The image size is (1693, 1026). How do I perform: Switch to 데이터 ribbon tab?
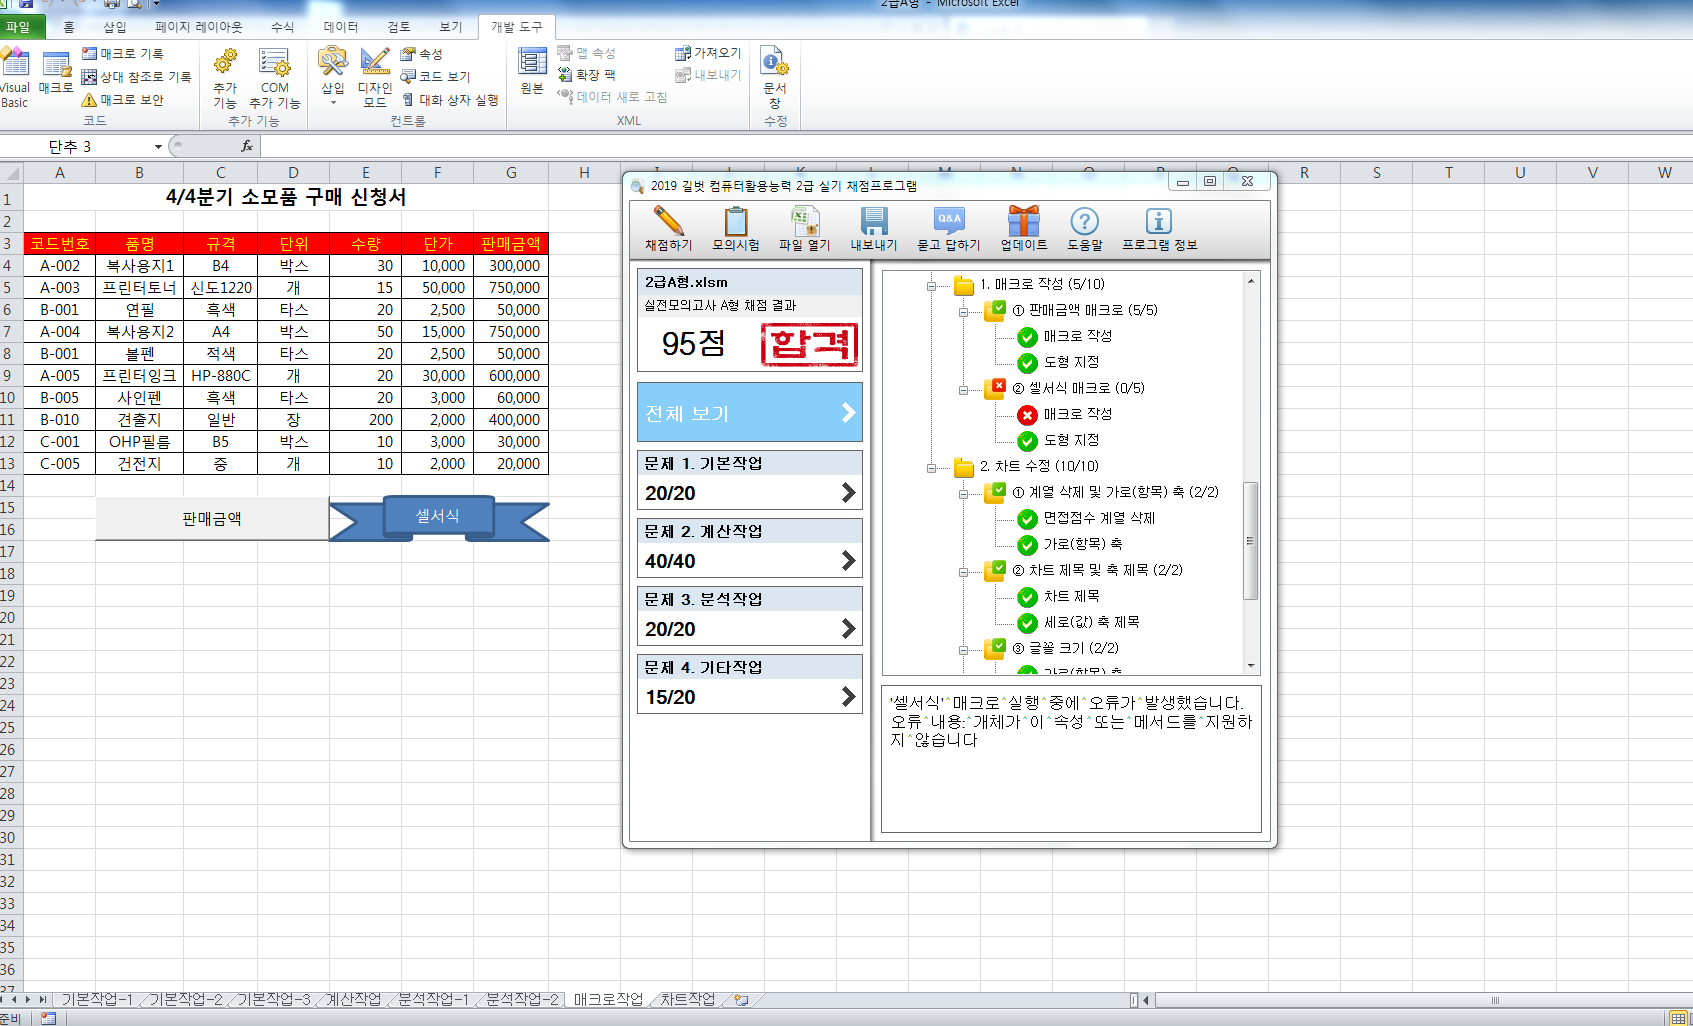point(341,27)
